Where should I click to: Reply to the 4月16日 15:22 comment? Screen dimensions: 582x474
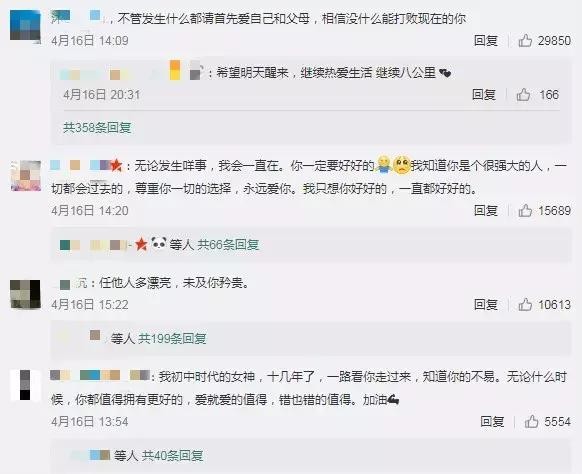click(485, 305)
